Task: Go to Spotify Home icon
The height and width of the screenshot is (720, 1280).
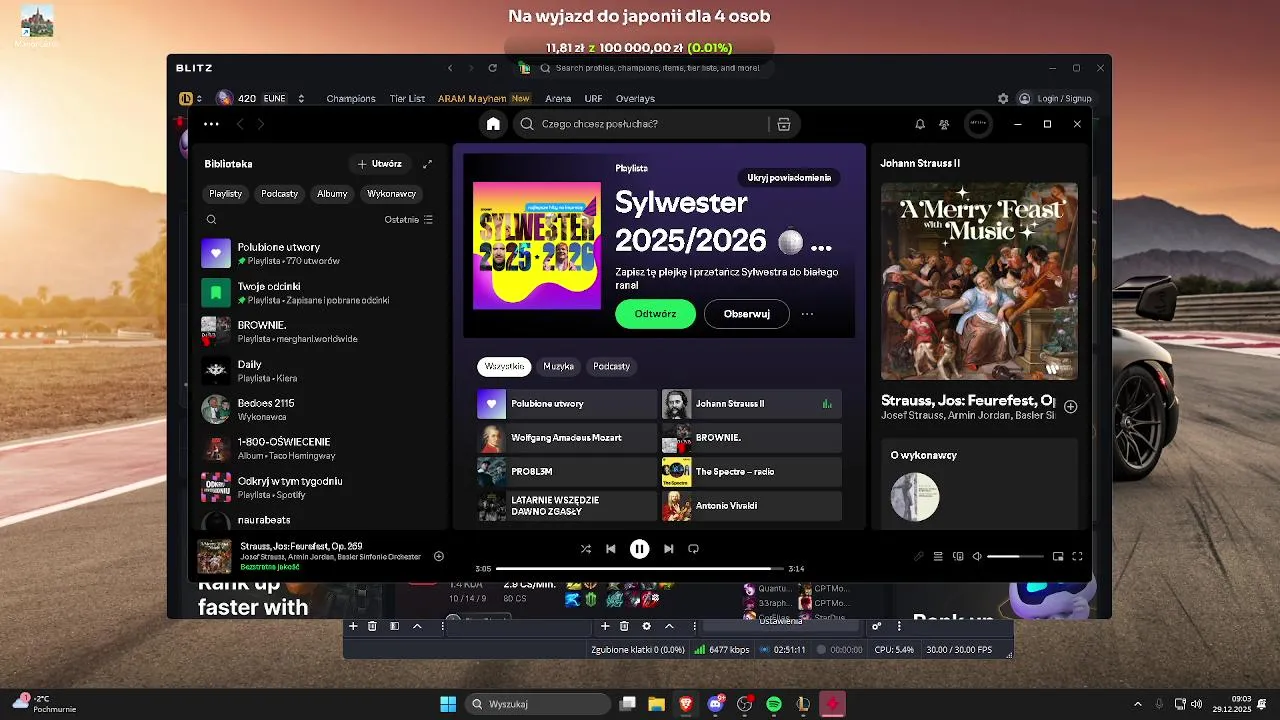Action: (493, 124)
